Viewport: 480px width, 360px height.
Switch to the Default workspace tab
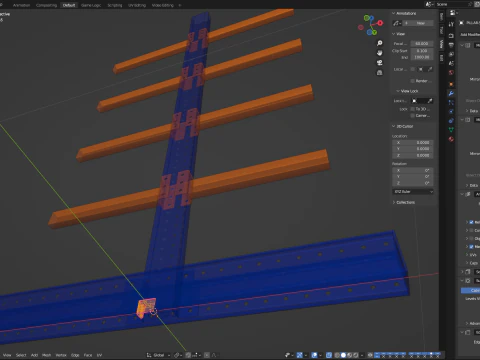(69, 5)
